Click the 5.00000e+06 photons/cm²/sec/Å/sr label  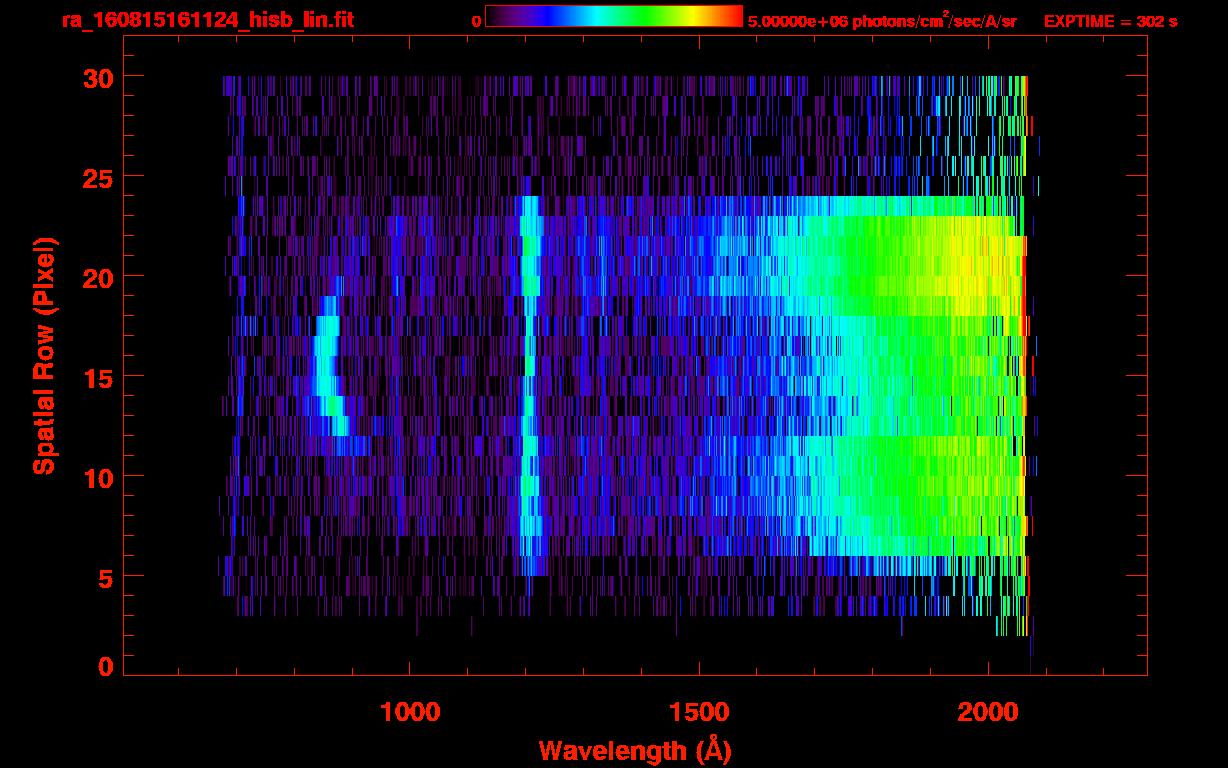tap(882, 21)
